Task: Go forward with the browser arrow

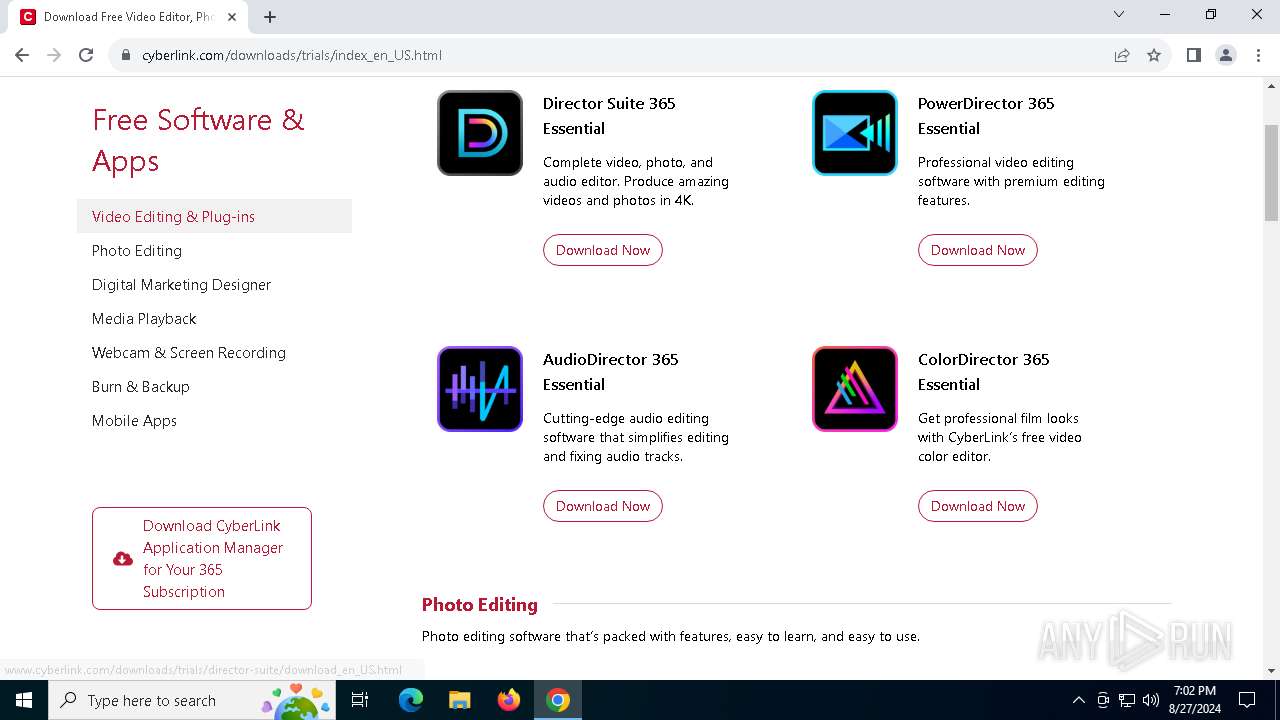Action: pyautogui.click(x=54, y=55)
